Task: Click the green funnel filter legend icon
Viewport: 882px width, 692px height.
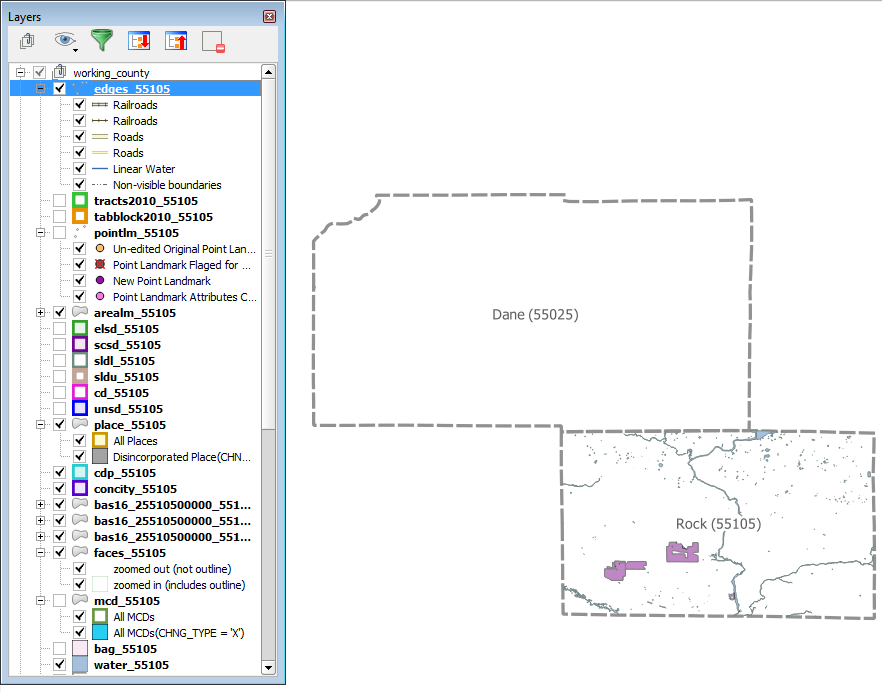Action: pyautogui.click(x=102, y=41)
